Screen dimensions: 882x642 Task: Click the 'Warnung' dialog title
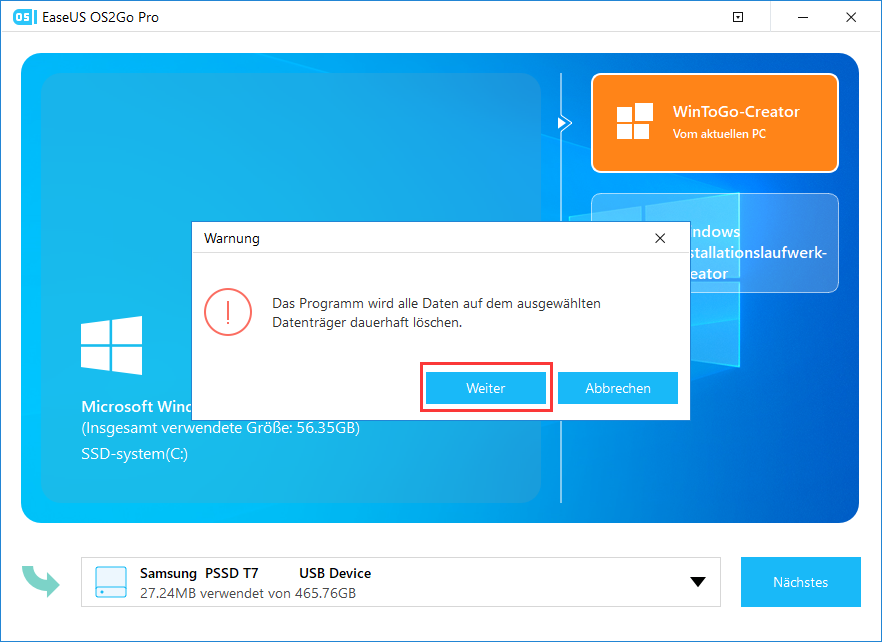click(232, 239)
